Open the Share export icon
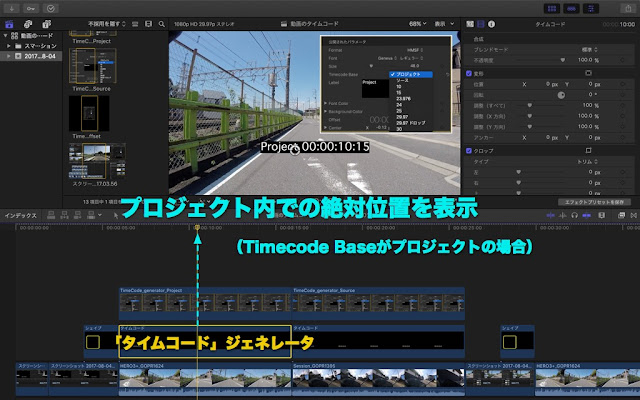Image resolution: width=640 pixels, height=400 pixels. pyautogui.click(x=628, y=8)
